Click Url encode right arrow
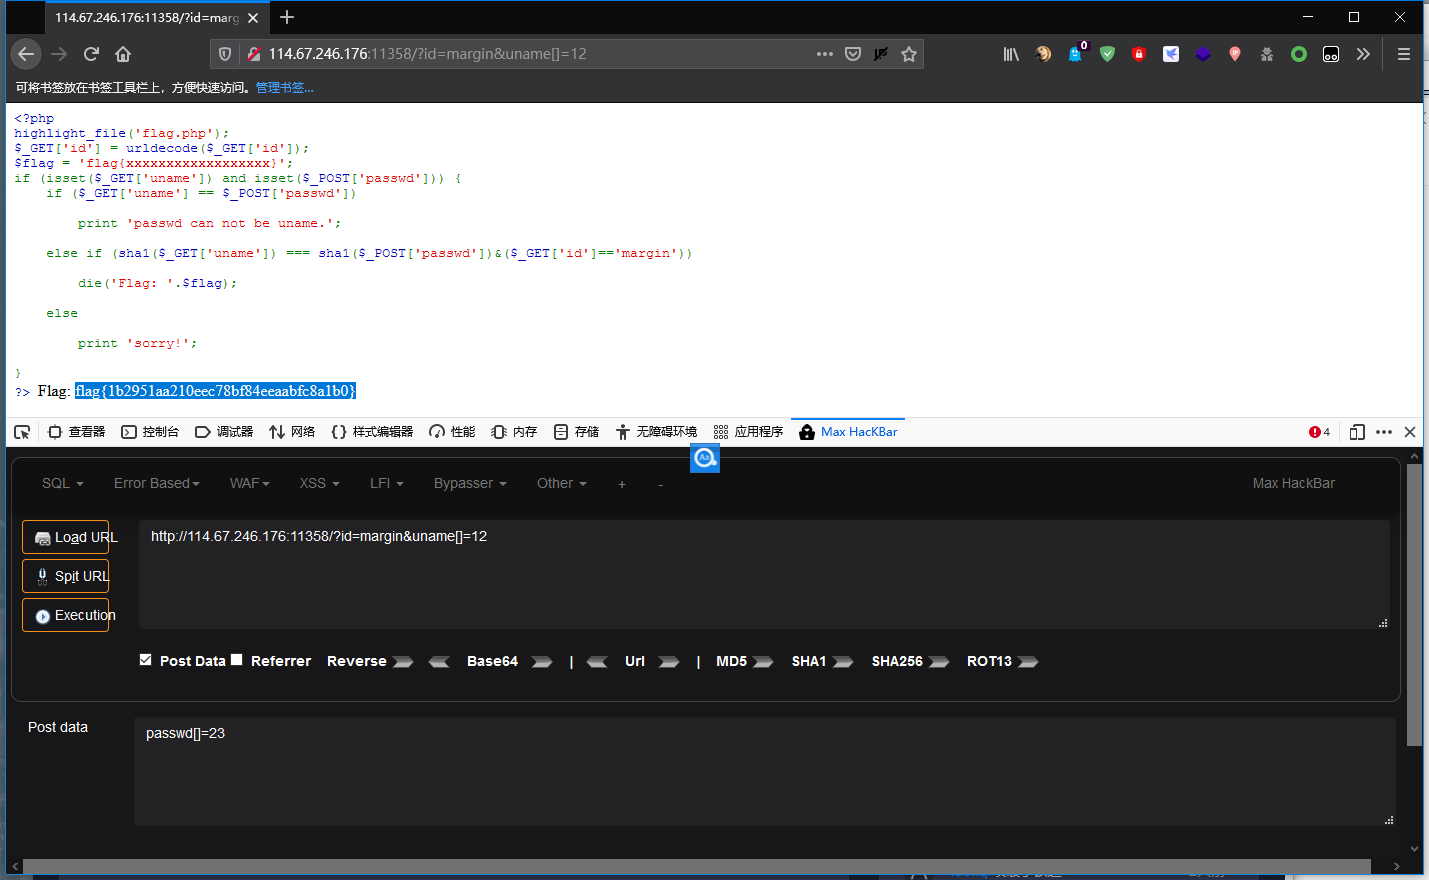This screenshot has width=1429, height=880. 669,662
